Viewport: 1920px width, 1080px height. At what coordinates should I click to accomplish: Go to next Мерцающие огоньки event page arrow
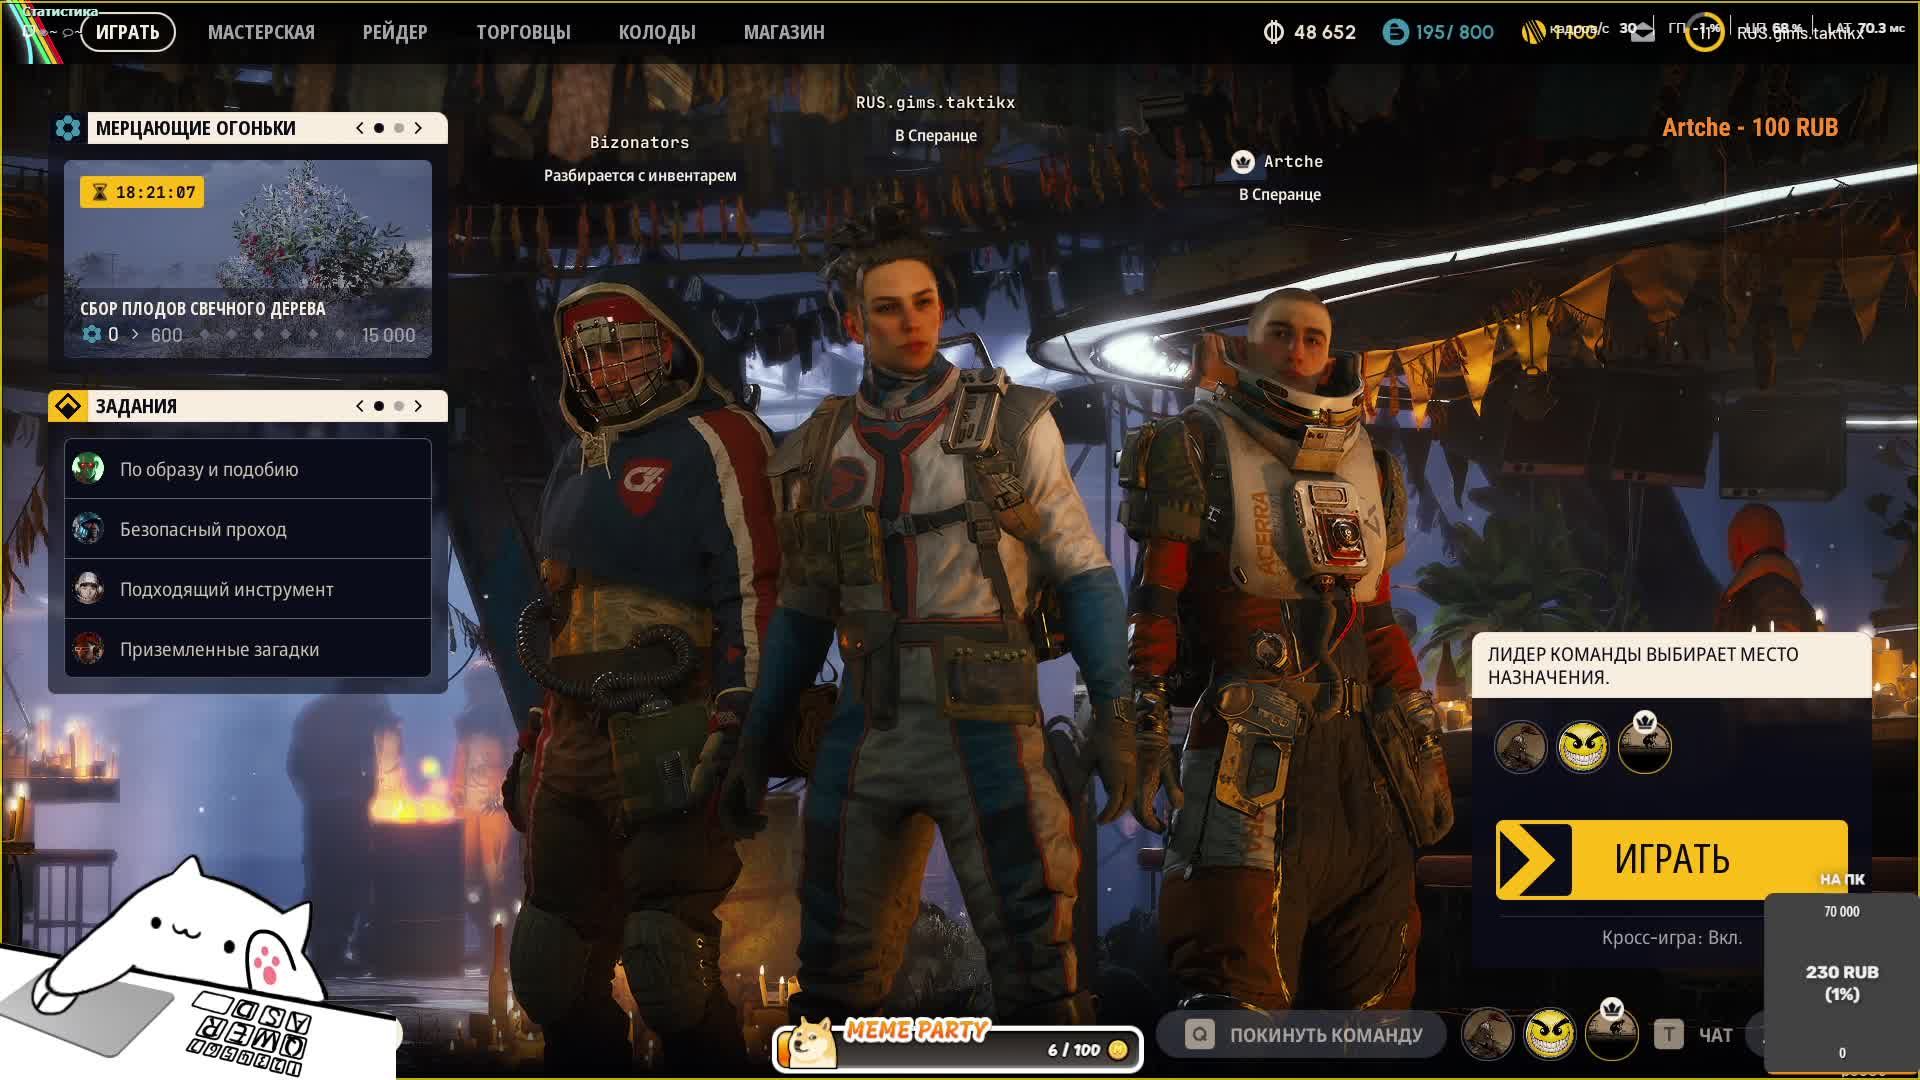418,128
